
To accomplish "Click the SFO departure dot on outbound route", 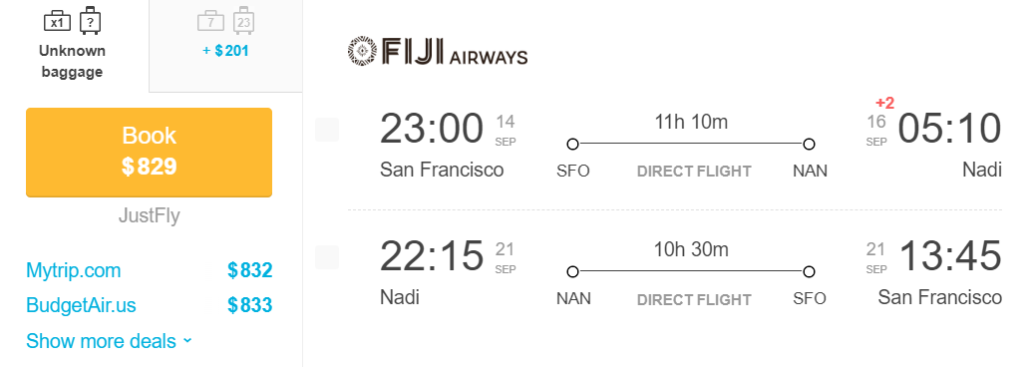I will [x=573, y=144].
